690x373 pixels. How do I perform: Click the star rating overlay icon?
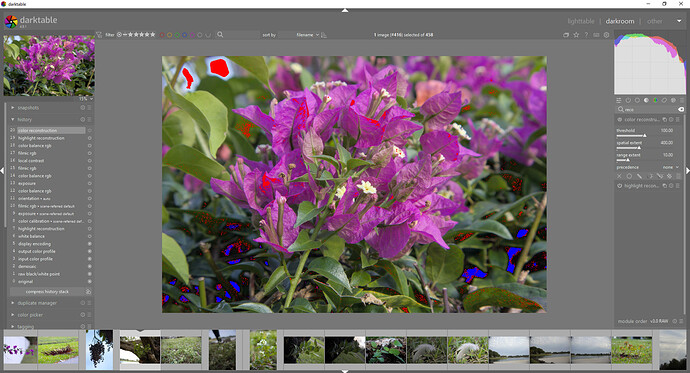576,35
